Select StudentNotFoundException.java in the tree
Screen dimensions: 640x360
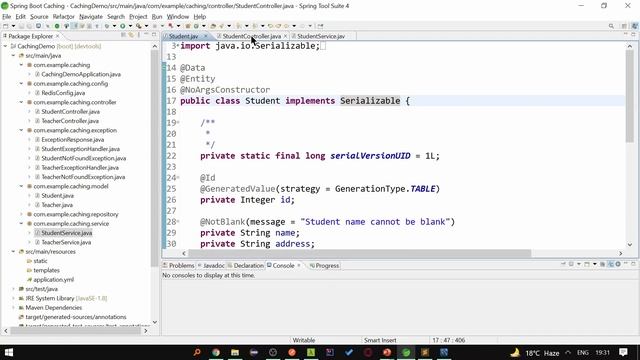[83, 158]
